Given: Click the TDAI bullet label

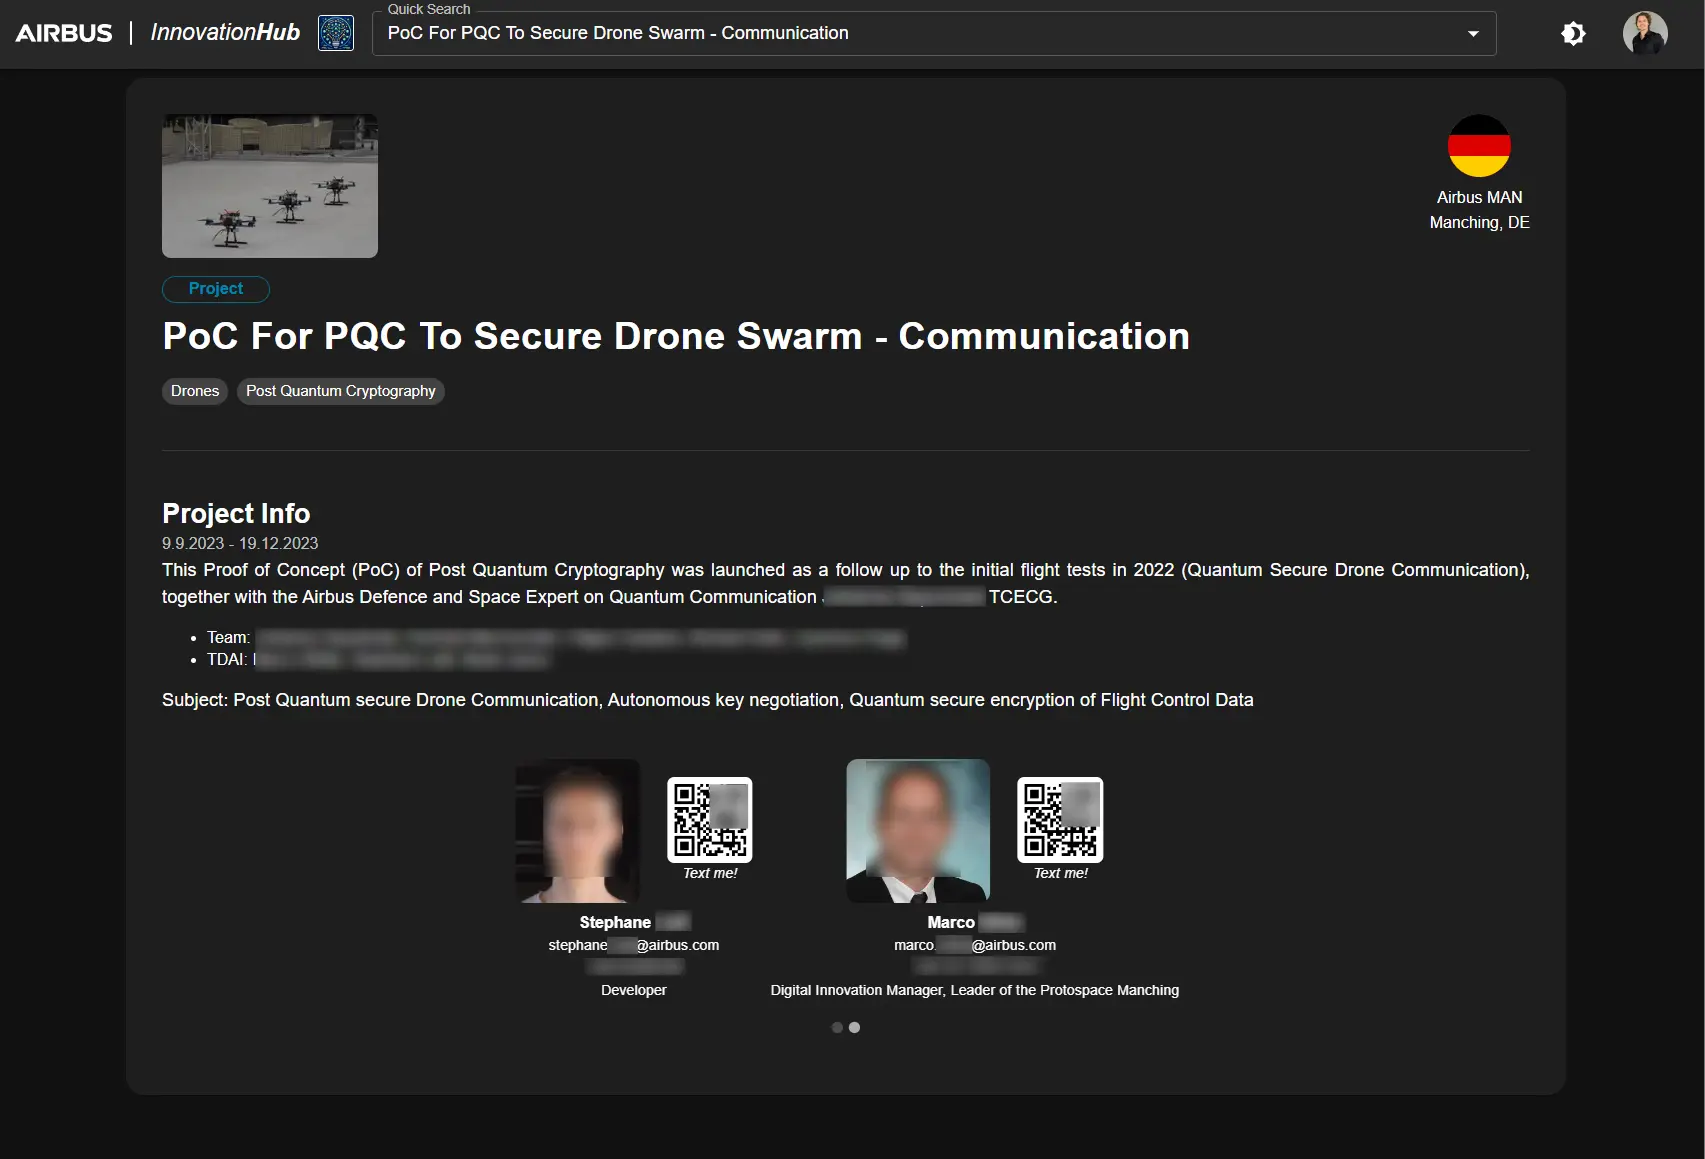Looking at the screenshot, I should [227, 659].
